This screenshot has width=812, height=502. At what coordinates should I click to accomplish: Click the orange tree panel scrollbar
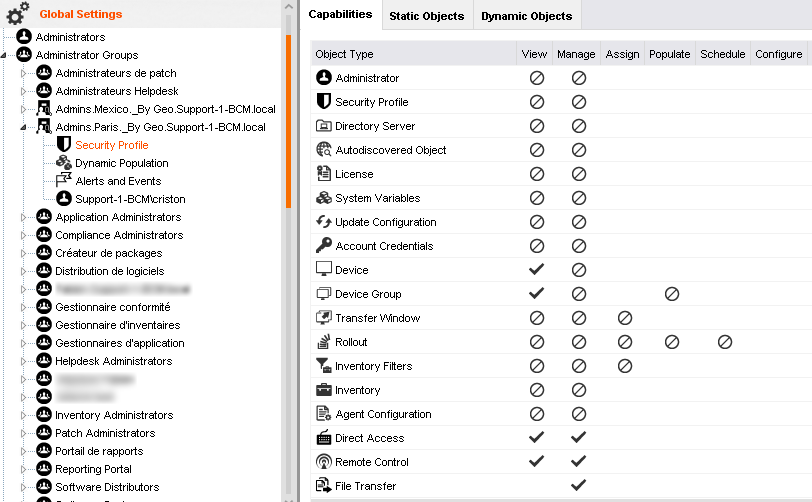(x=288, y=121)
